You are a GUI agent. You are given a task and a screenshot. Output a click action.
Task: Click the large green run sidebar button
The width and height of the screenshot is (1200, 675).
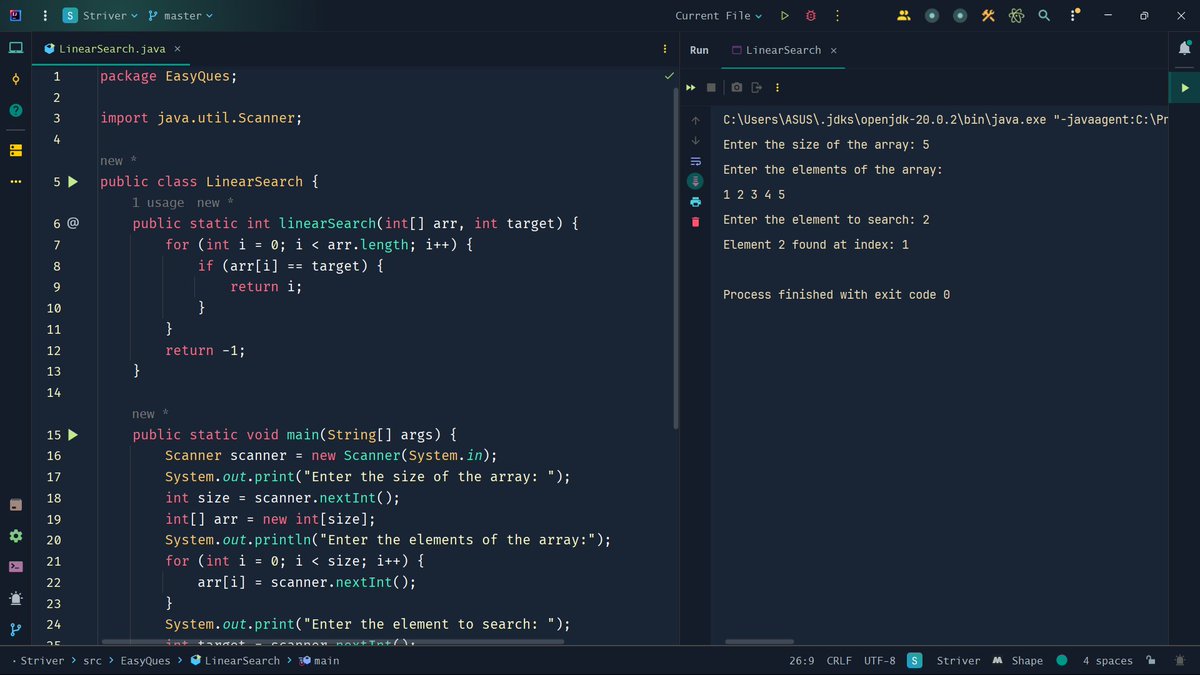1185,88
